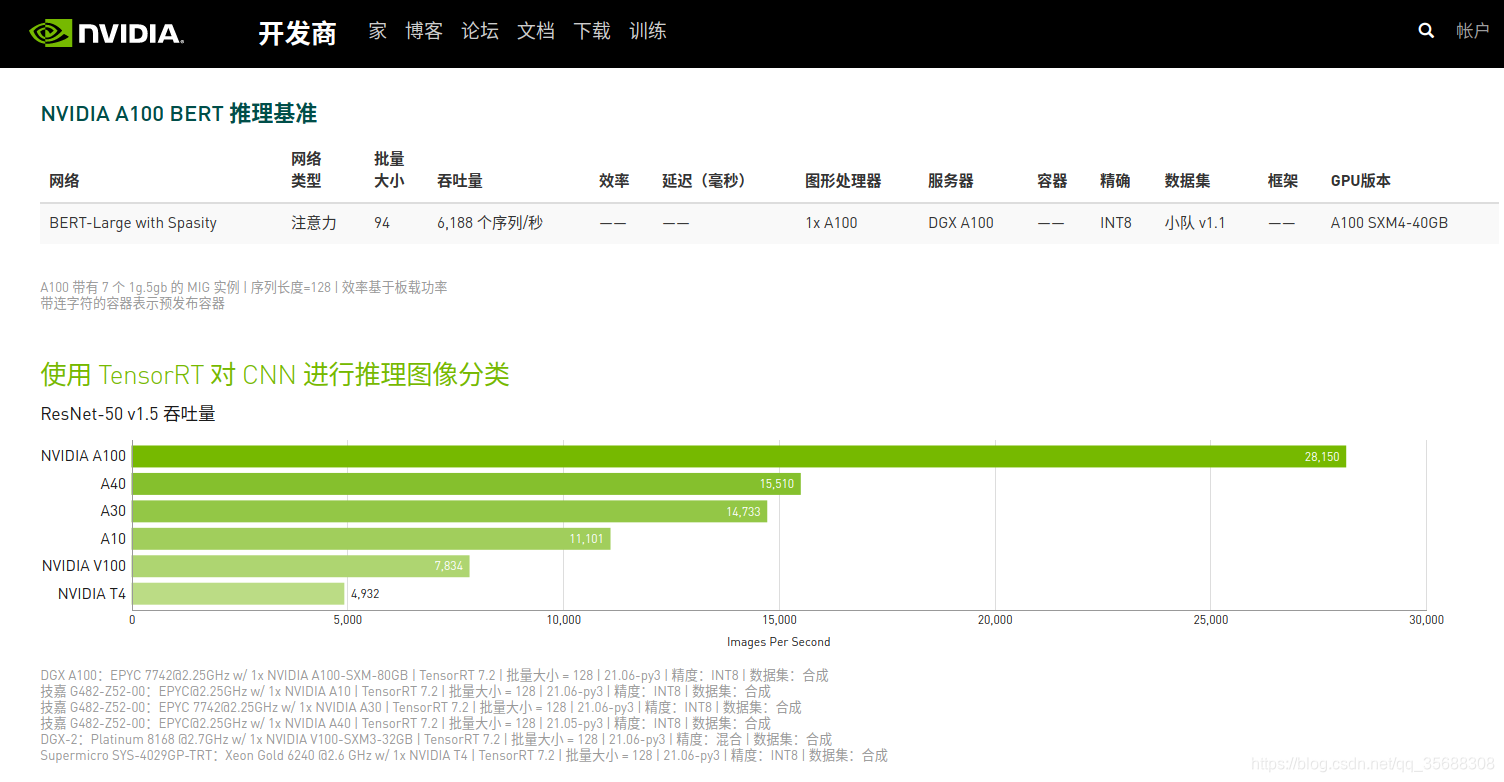Select the 注意力 network type cell
1504x782 pixels.
(314, 223)
